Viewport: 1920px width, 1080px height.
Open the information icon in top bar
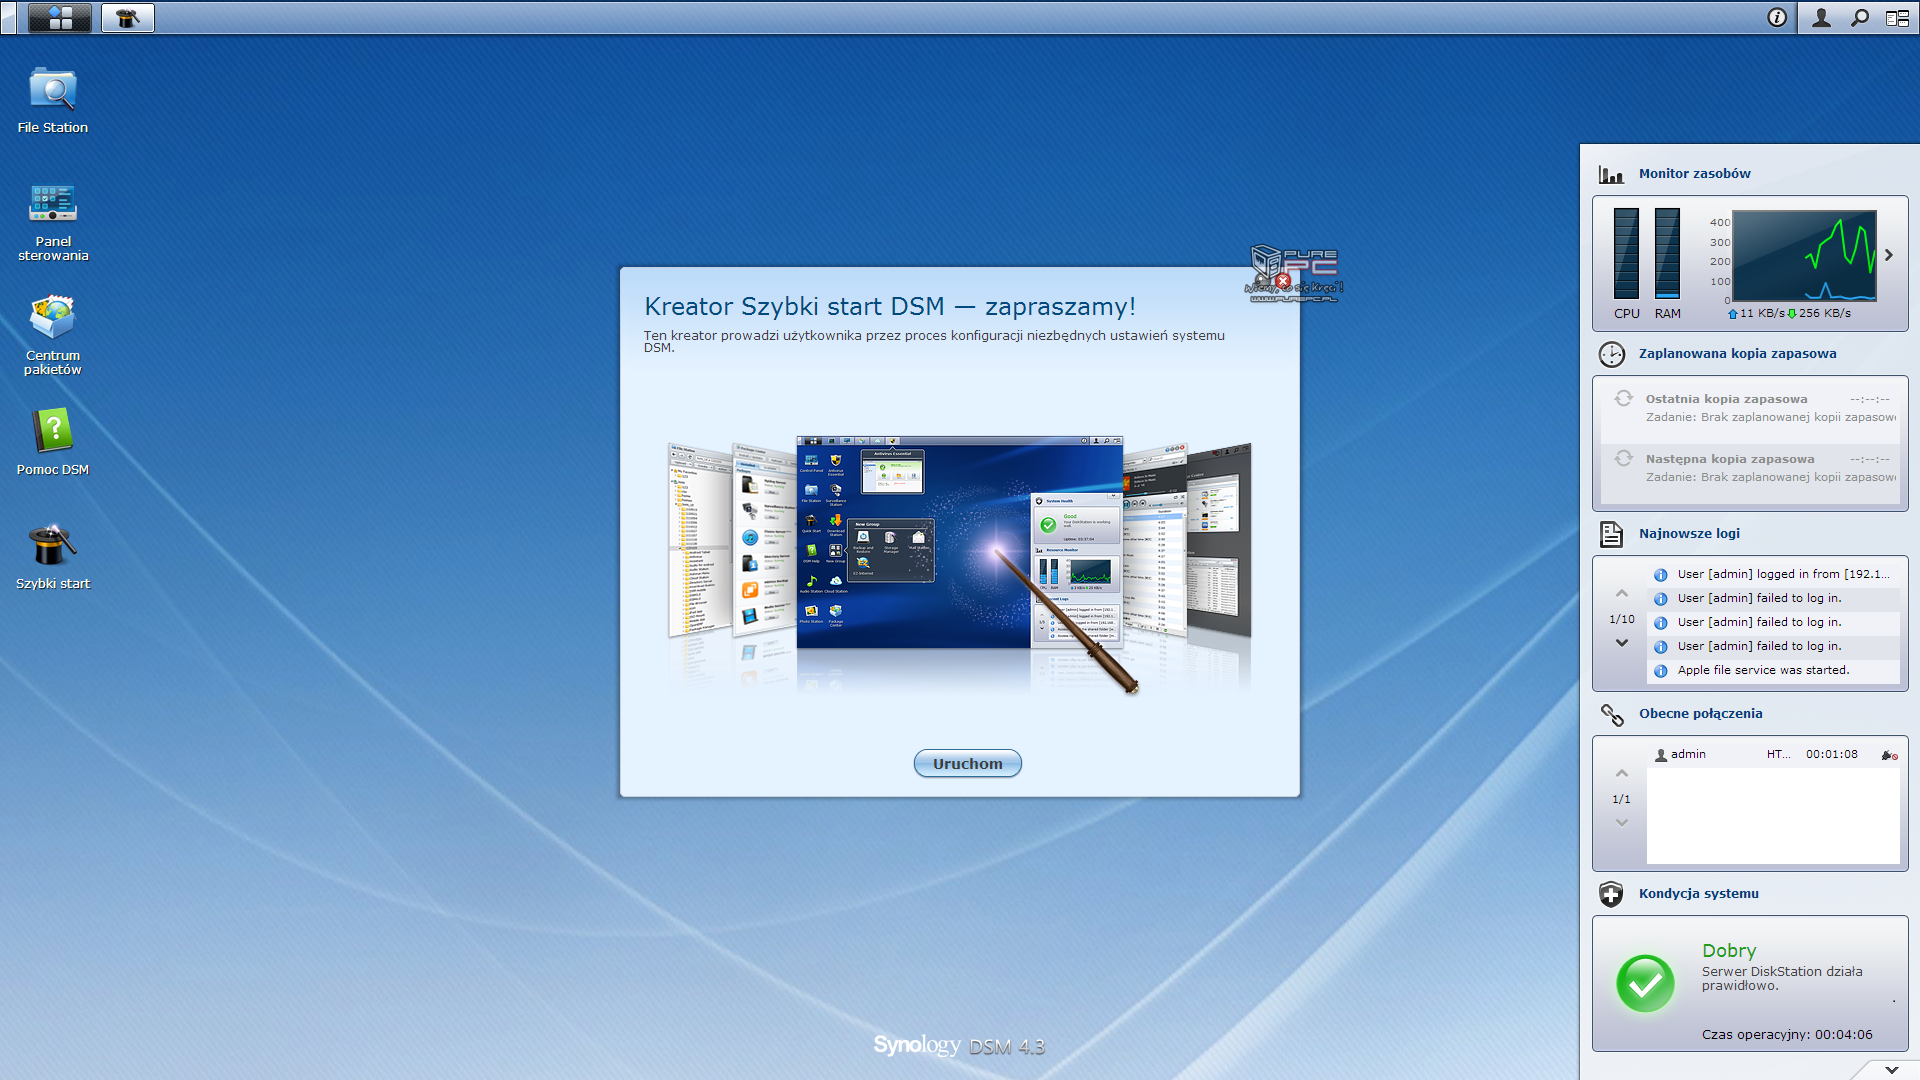[1777, 17]
